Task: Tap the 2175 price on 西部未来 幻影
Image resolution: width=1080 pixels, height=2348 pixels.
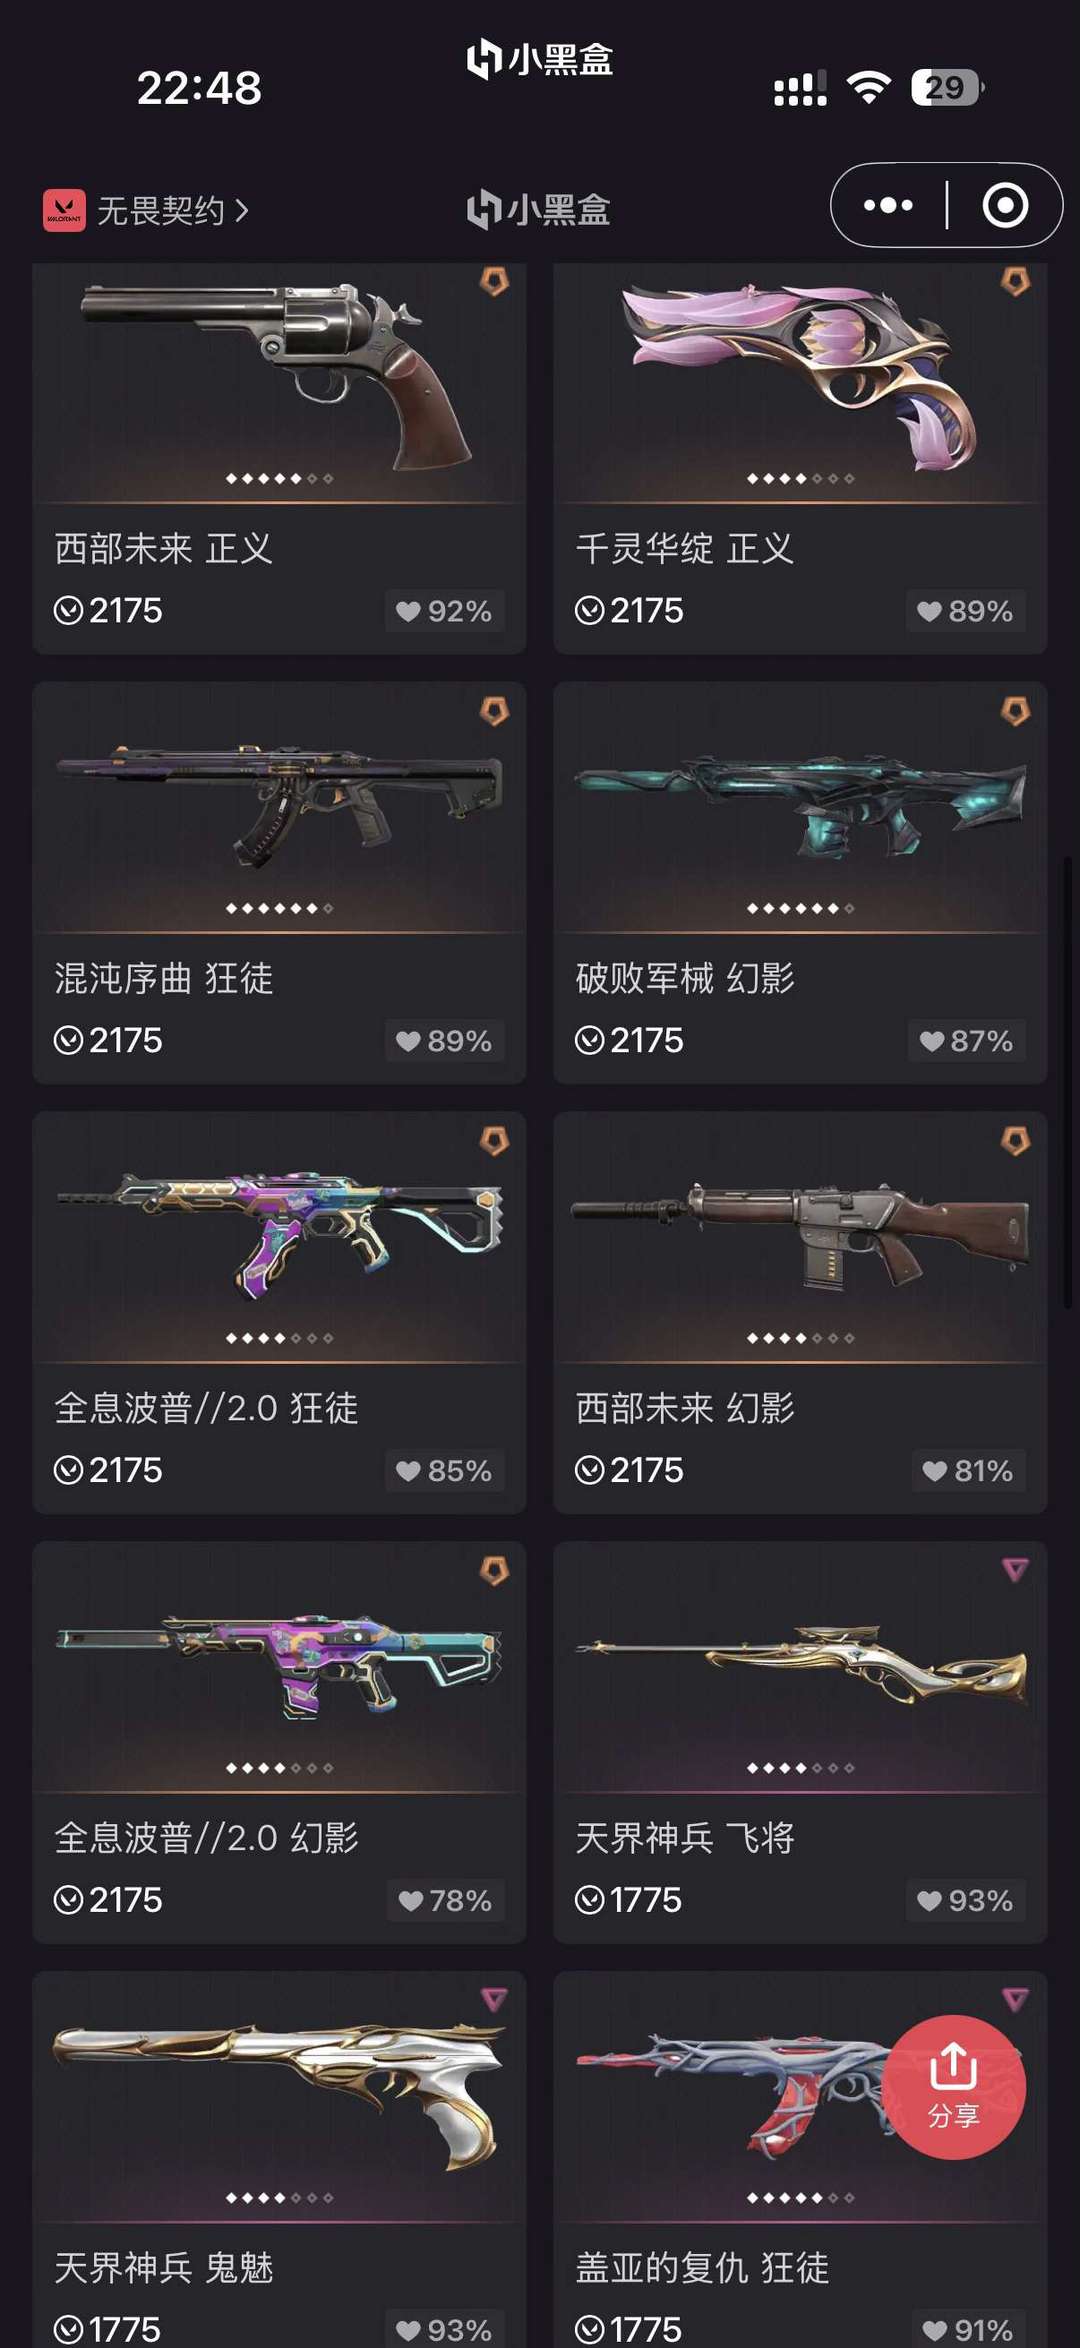Action: [646, 1470]
